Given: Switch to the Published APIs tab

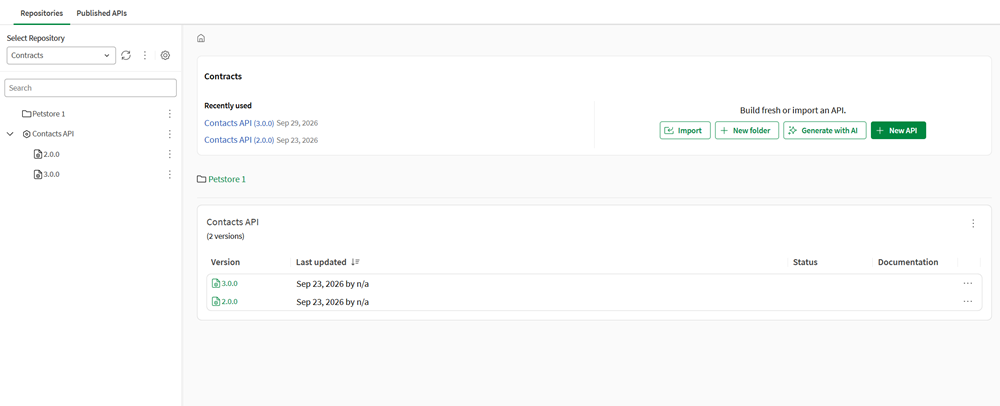Looking at the screenshot, I should pos(101,13).
